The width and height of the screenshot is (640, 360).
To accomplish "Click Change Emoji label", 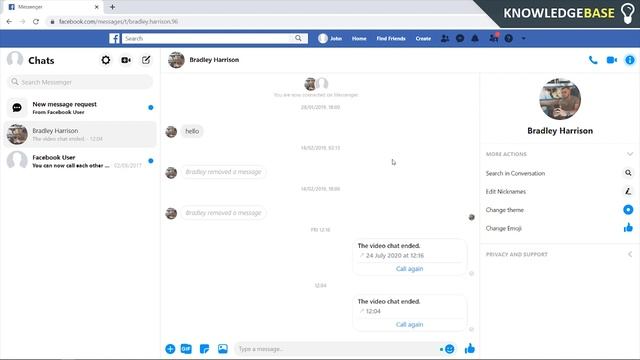I will 504,228.
